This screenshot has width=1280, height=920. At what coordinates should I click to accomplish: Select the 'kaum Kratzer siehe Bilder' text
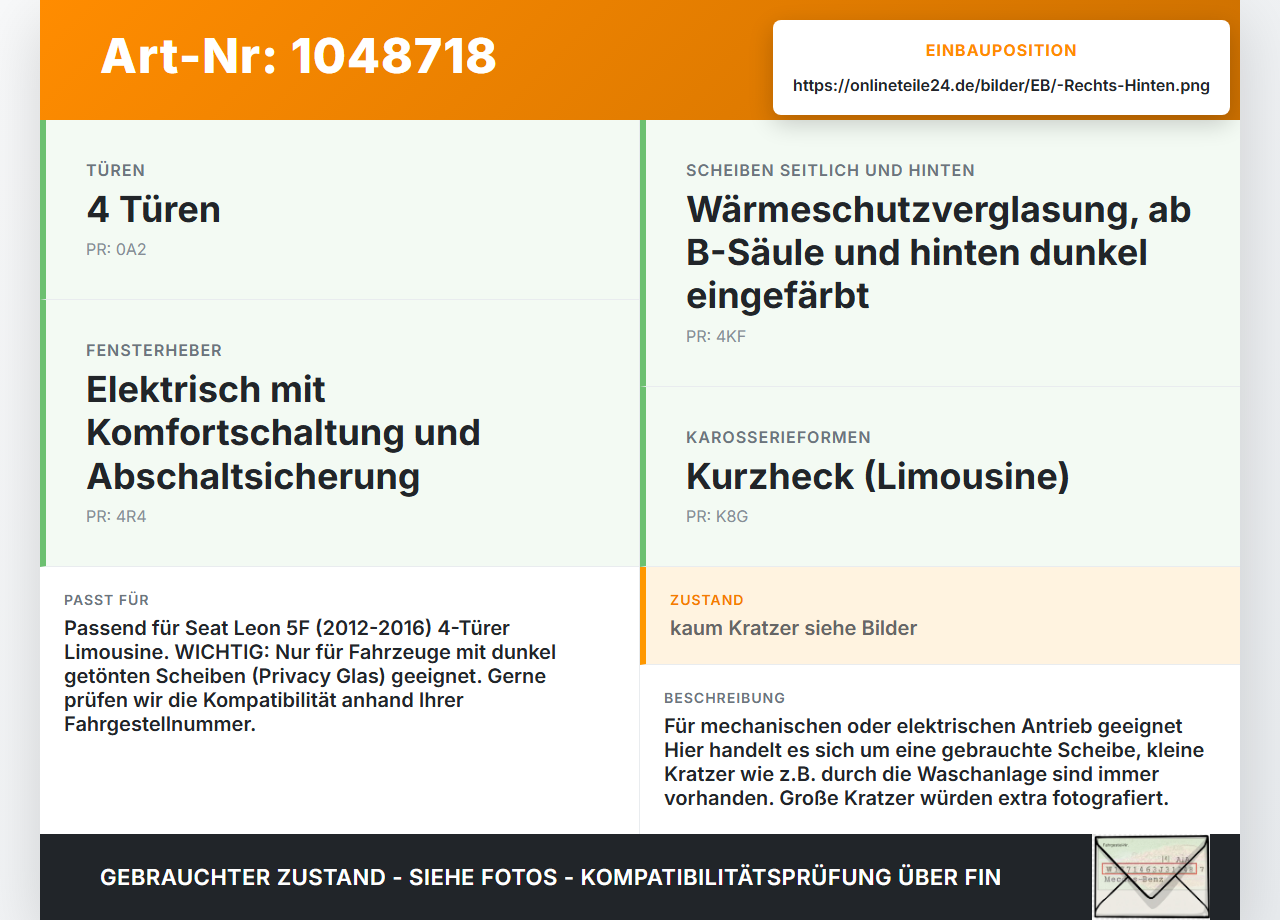(x=793, y=628)
